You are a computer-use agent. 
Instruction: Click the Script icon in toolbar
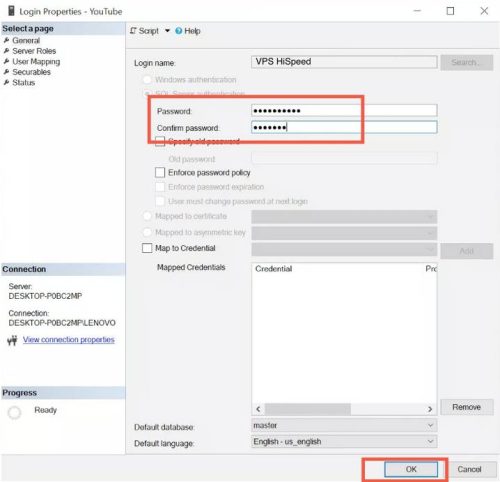(x=133, y=31)
